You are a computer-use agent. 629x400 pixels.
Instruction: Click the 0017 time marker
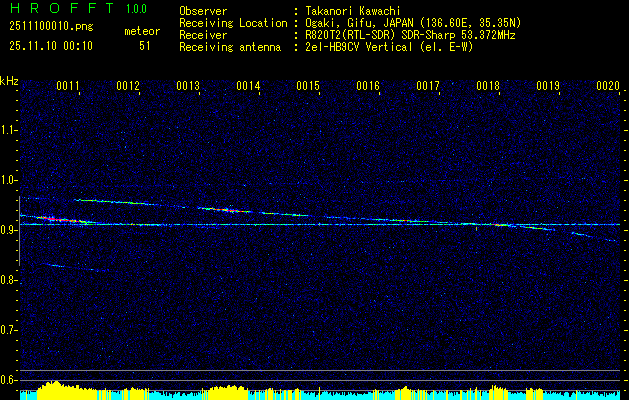click(x=428, y=87)
